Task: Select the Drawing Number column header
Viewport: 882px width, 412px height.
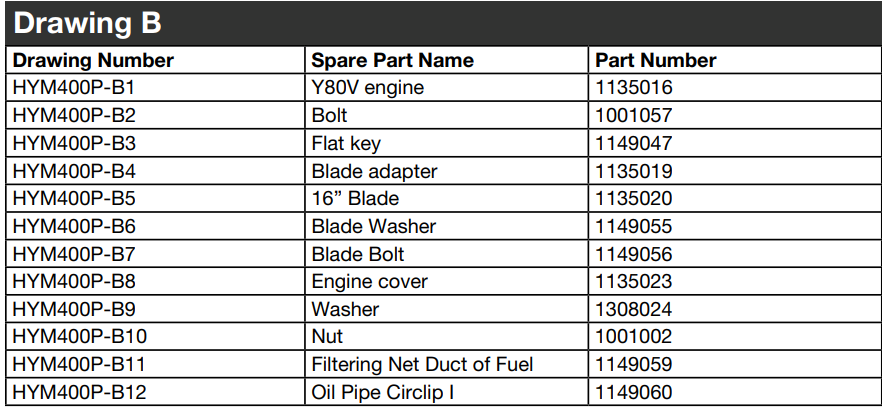Action: 93,60
